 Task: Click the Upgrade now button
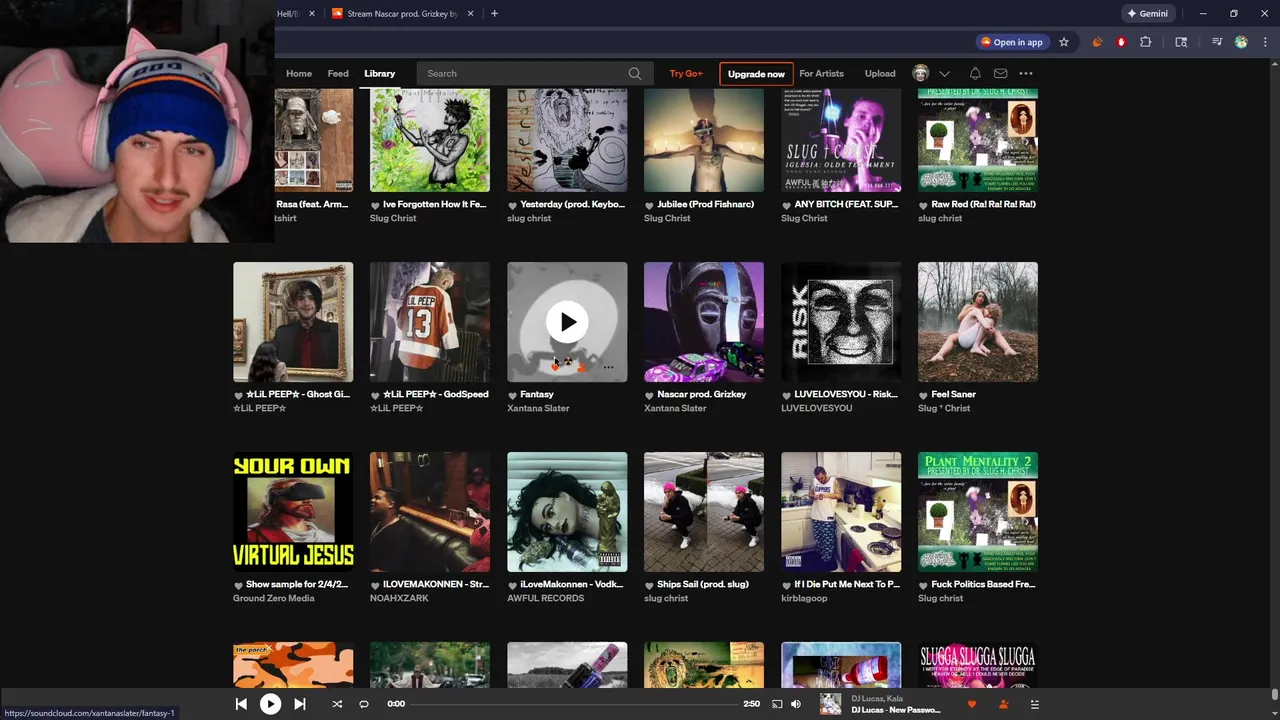[x=756, y=74]
